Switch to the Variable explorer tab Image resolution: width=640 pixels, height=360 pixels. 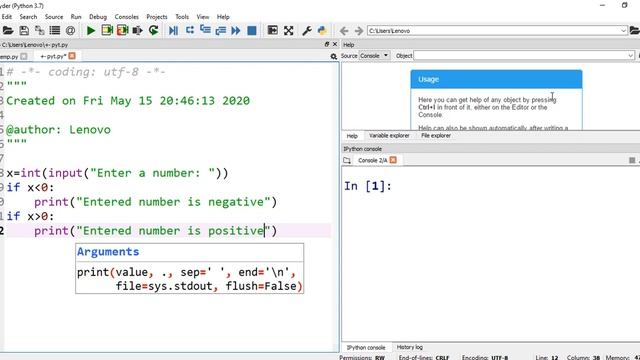(x=389, y=136)
